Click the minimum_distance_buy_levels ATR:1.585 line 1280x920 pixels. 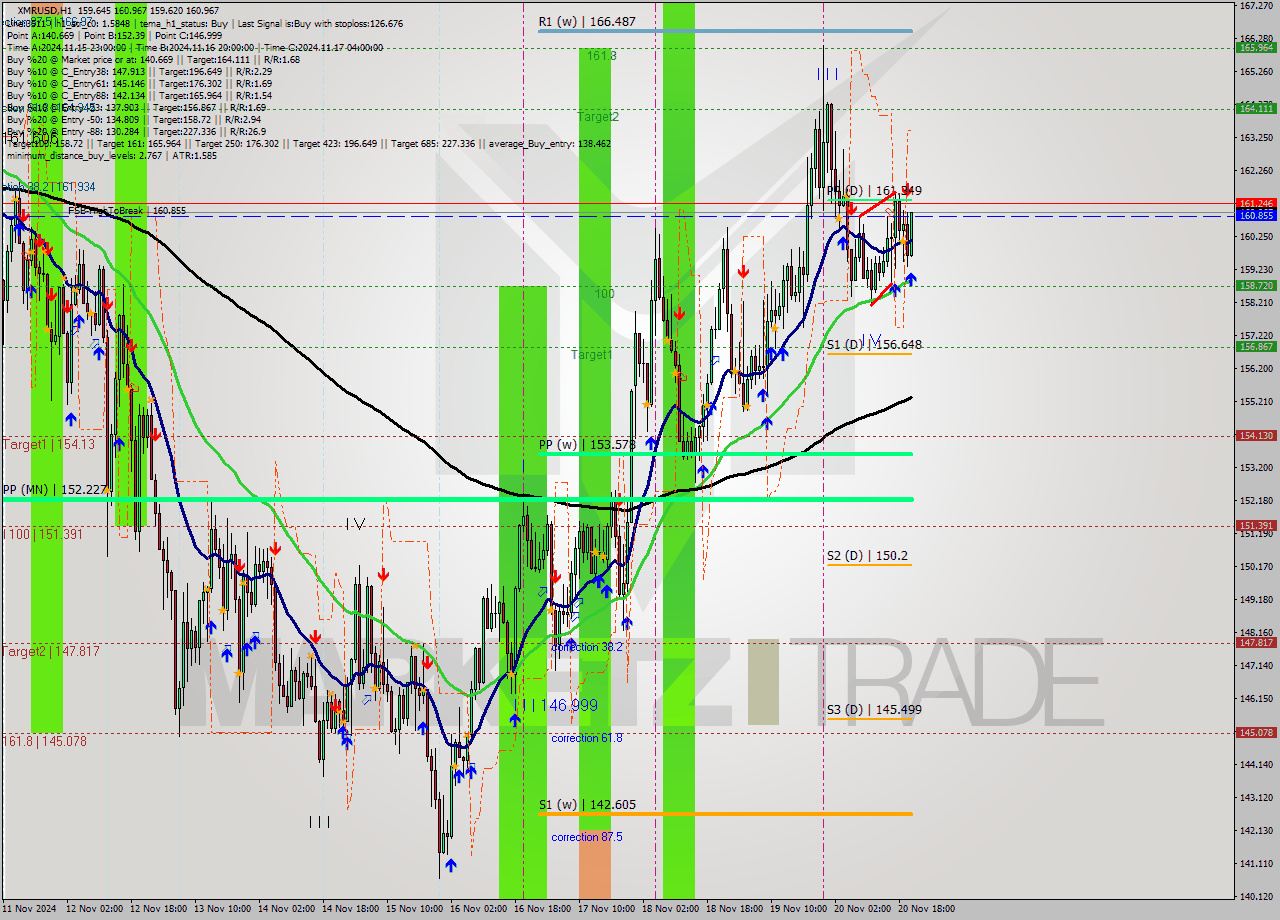112,156
